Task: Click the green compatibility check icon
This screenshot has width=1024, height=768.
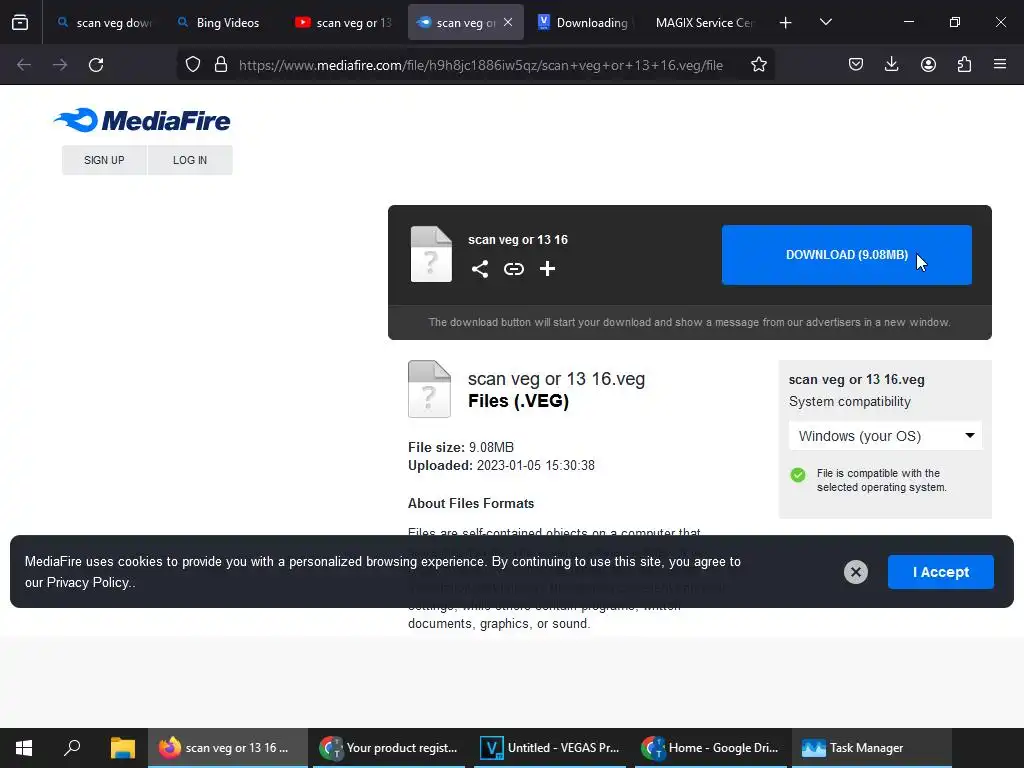Action: (798, 475)
